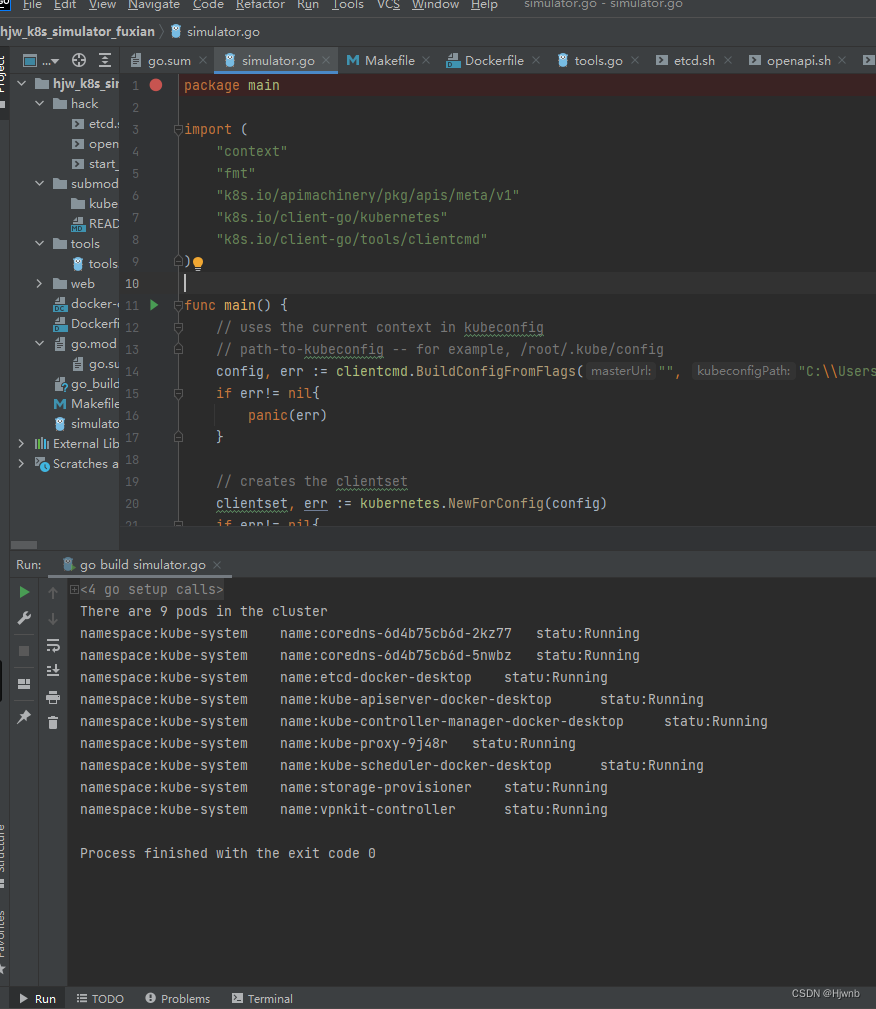
Task: Open the Tools menu
Action: point(348,5)
